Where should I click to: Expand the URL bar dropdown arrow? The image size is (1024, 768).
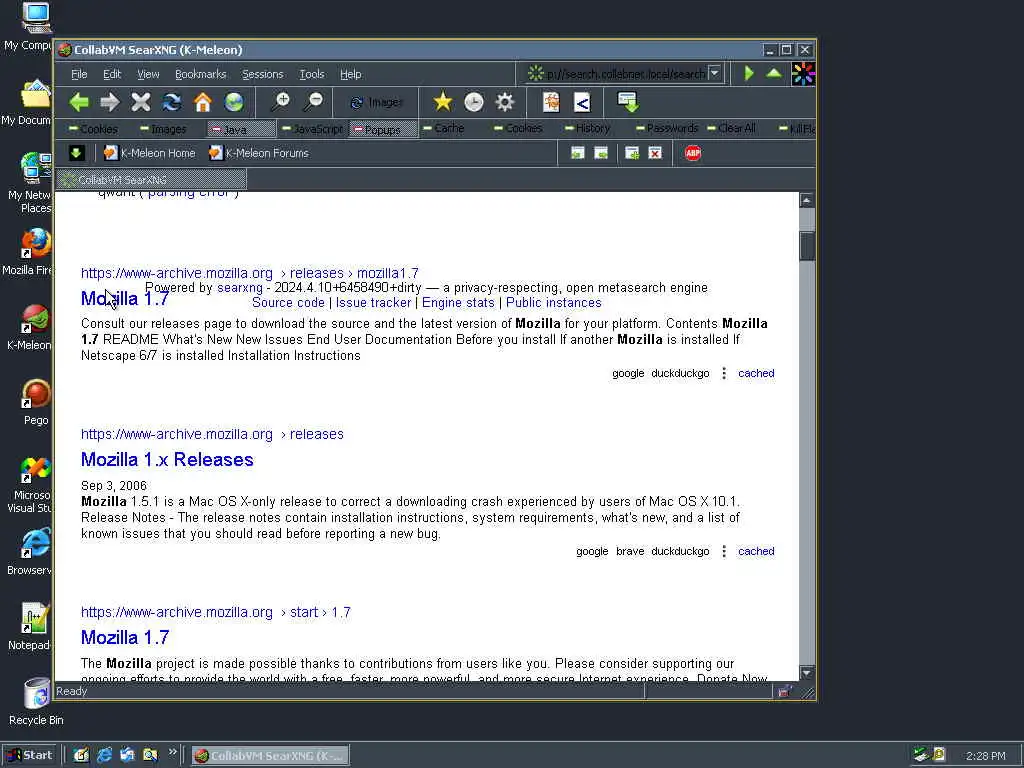pyautogui.click(x=714, y=73)
